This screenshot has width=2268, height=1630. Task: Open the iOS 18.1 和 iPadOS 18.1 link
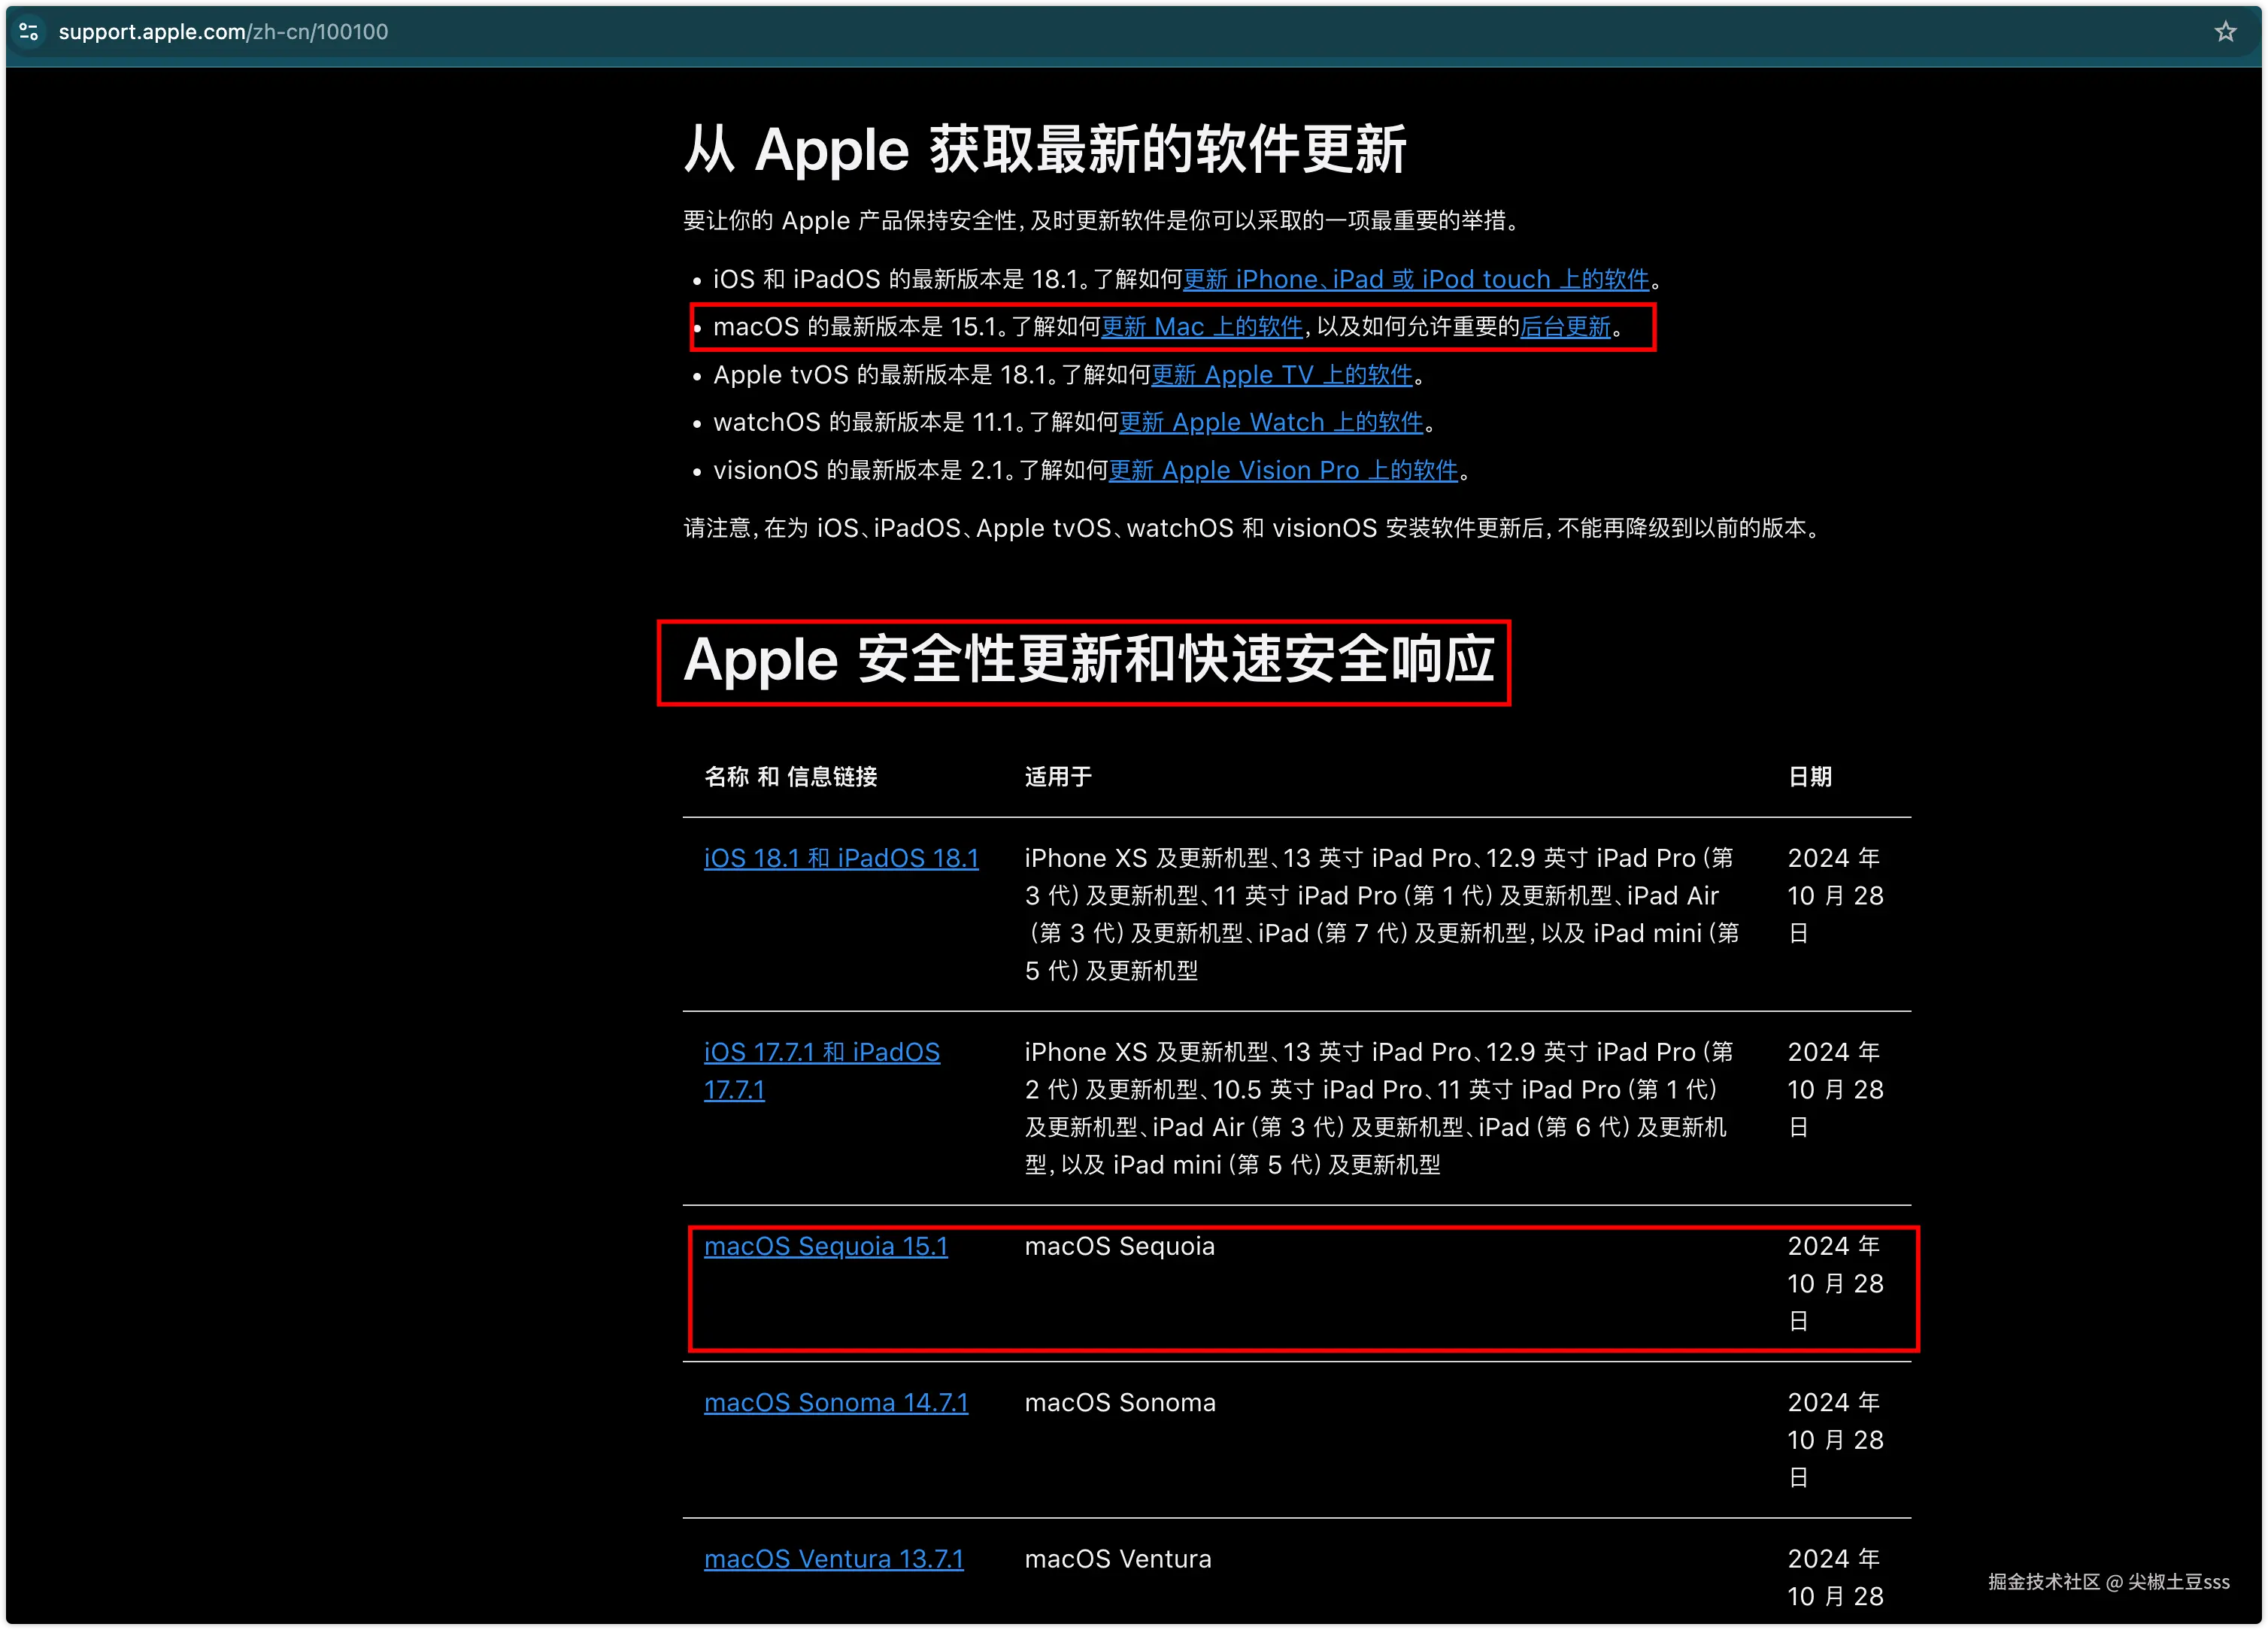point(841,858)
